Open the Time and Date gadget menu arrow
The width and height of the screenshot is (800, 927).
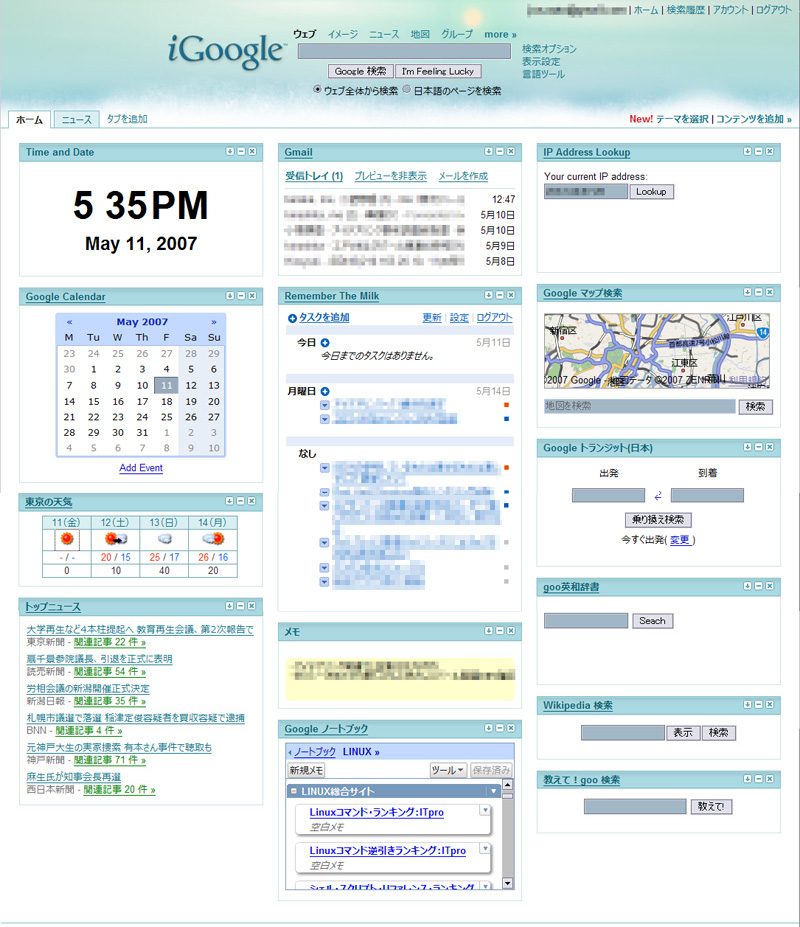click(229, 152)
